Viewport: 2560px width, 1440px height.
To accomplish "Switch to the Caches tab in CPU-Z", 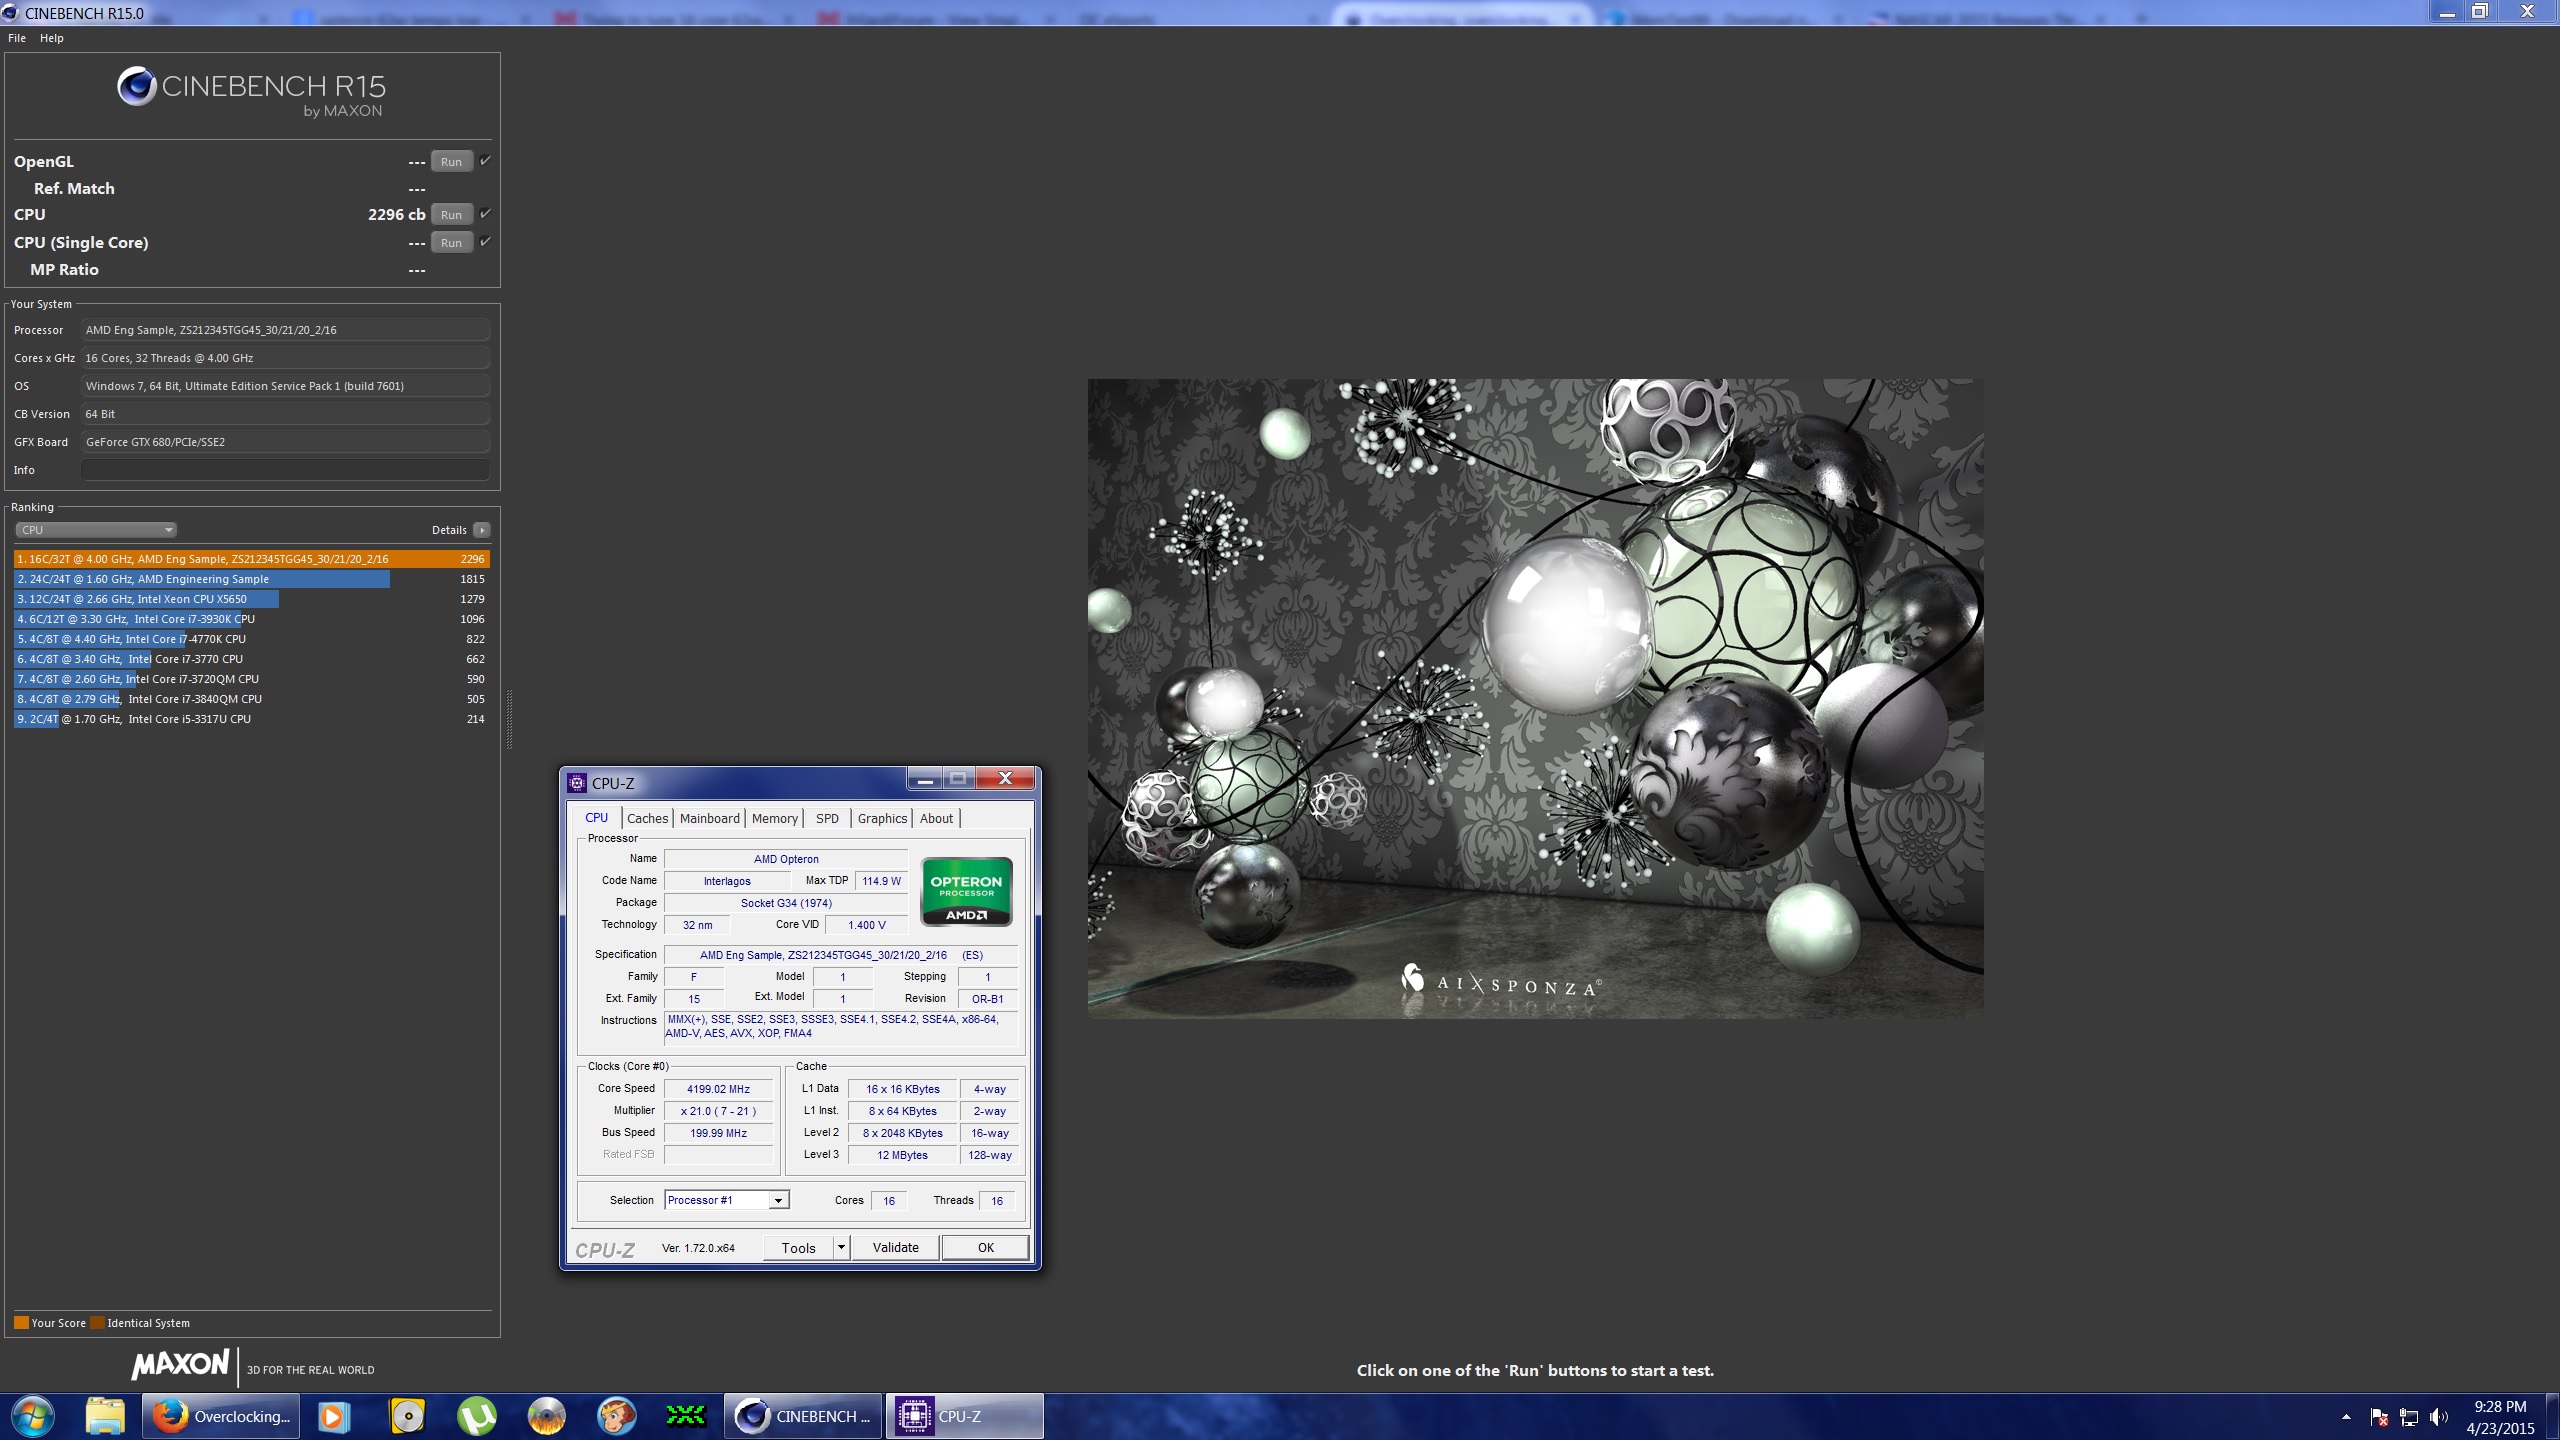I will [x=647, y=818].
